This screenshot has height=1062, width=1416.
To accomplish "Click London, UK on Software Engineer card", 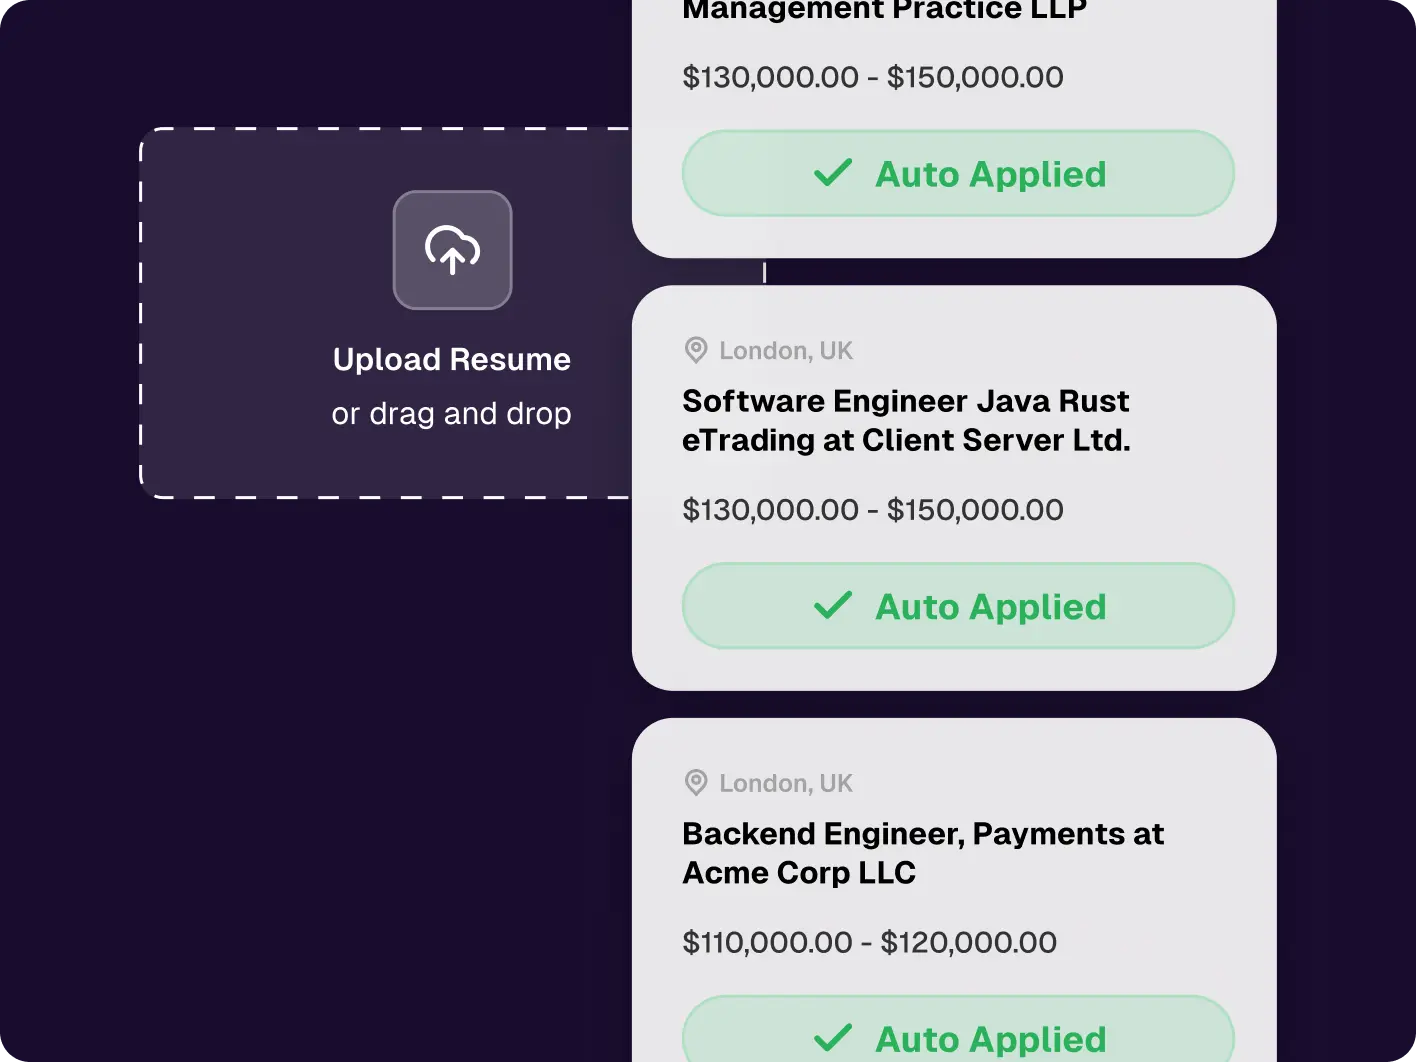I will click(786, 351).
